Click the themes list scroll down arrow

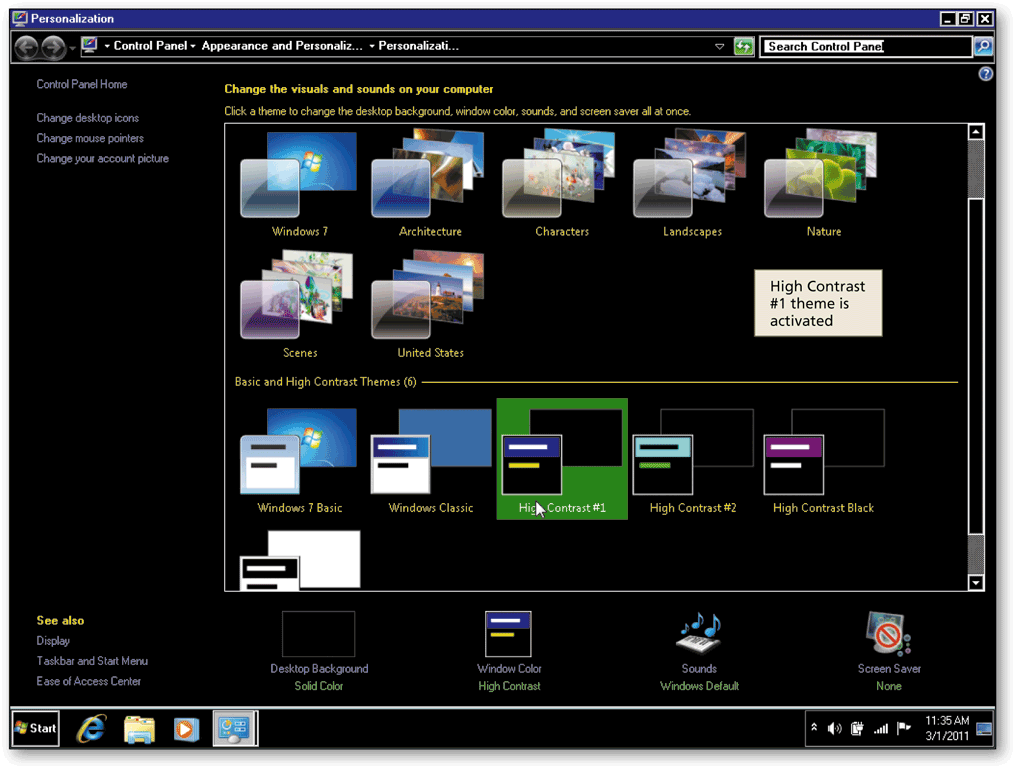click(976, 582)
